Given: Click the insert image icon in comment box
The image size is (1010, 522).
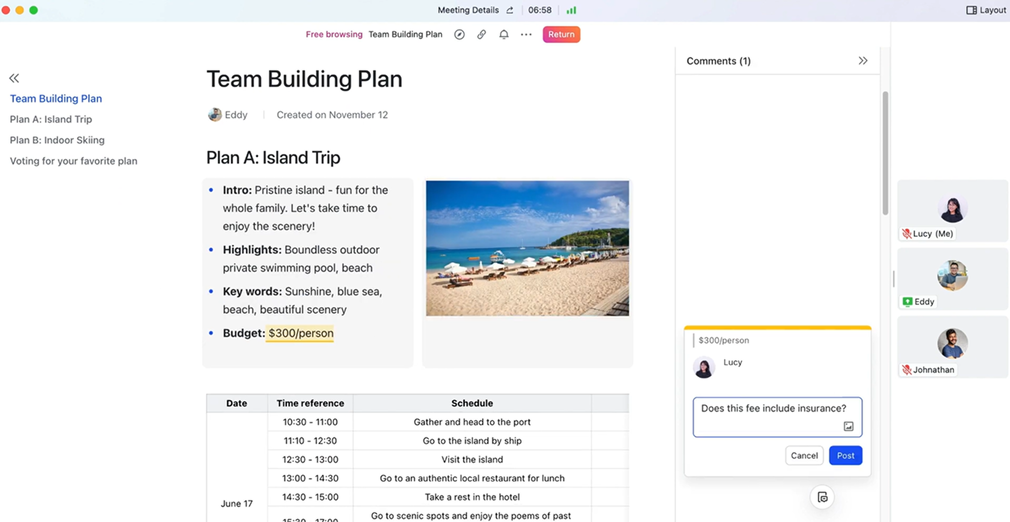Looking at the screenshot, I should (848, 426).
